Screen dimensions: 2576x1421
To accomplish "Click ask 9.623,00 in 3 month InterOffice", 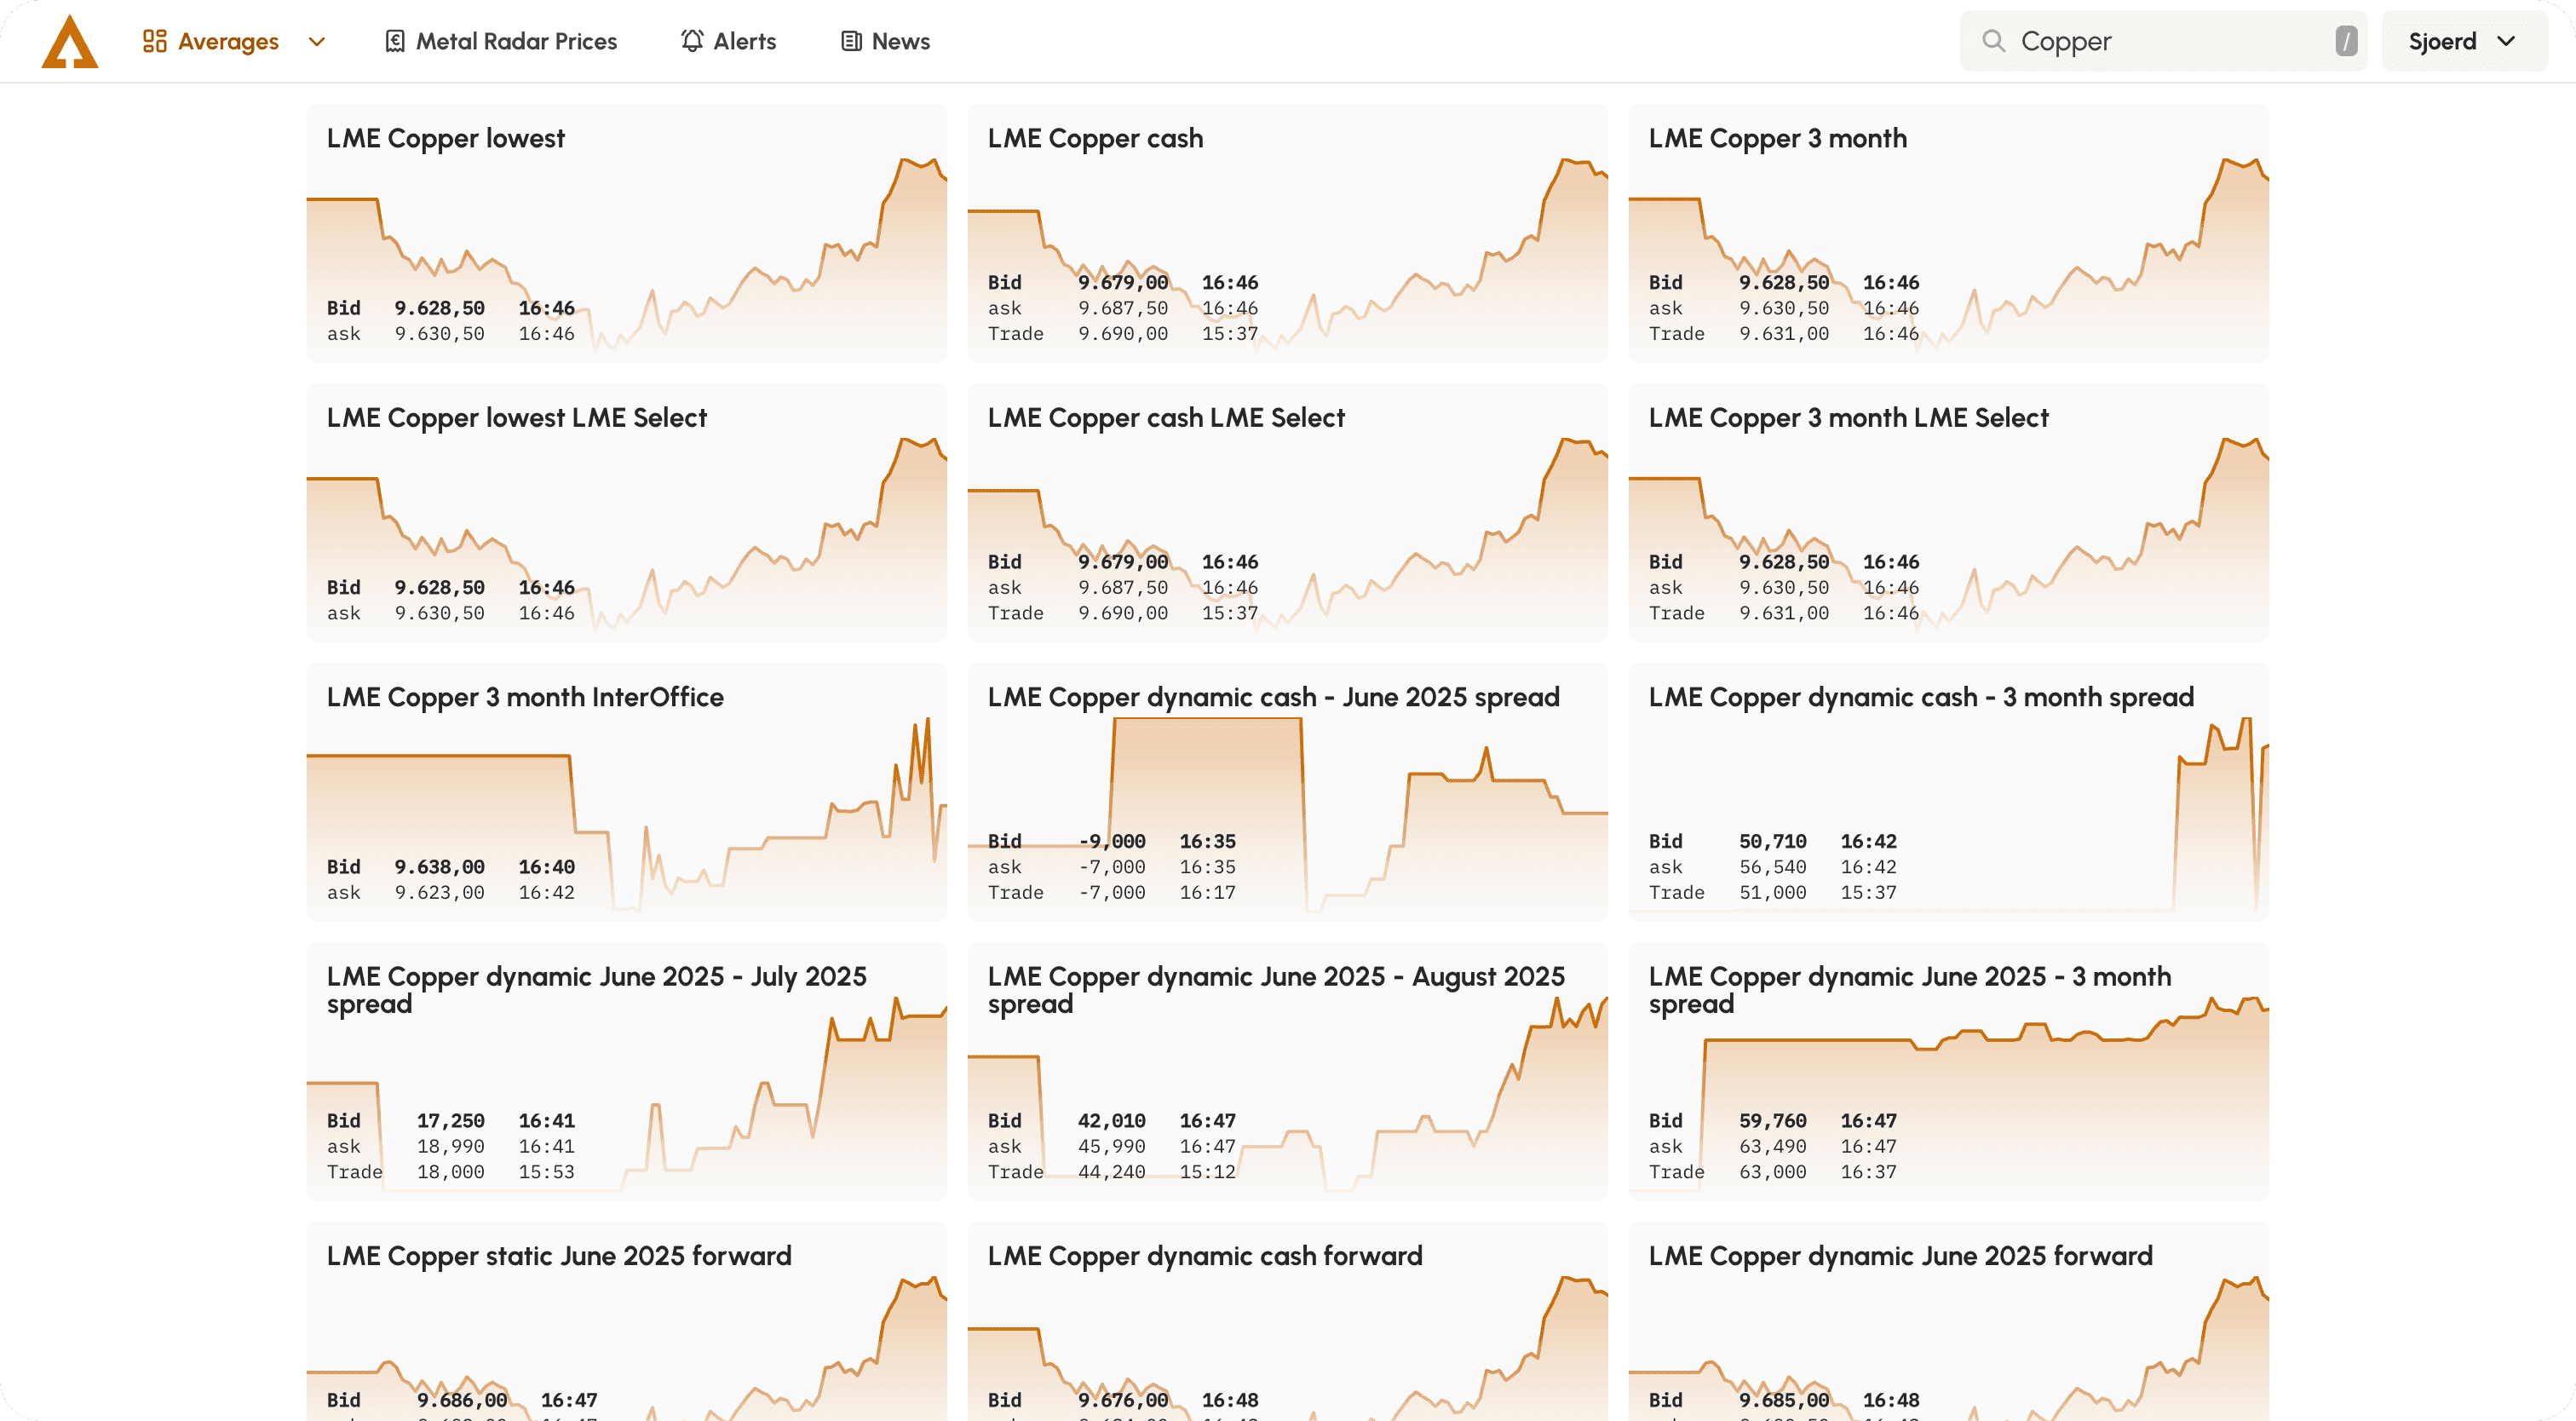I will pyautogui.click(x=440, y=893).
